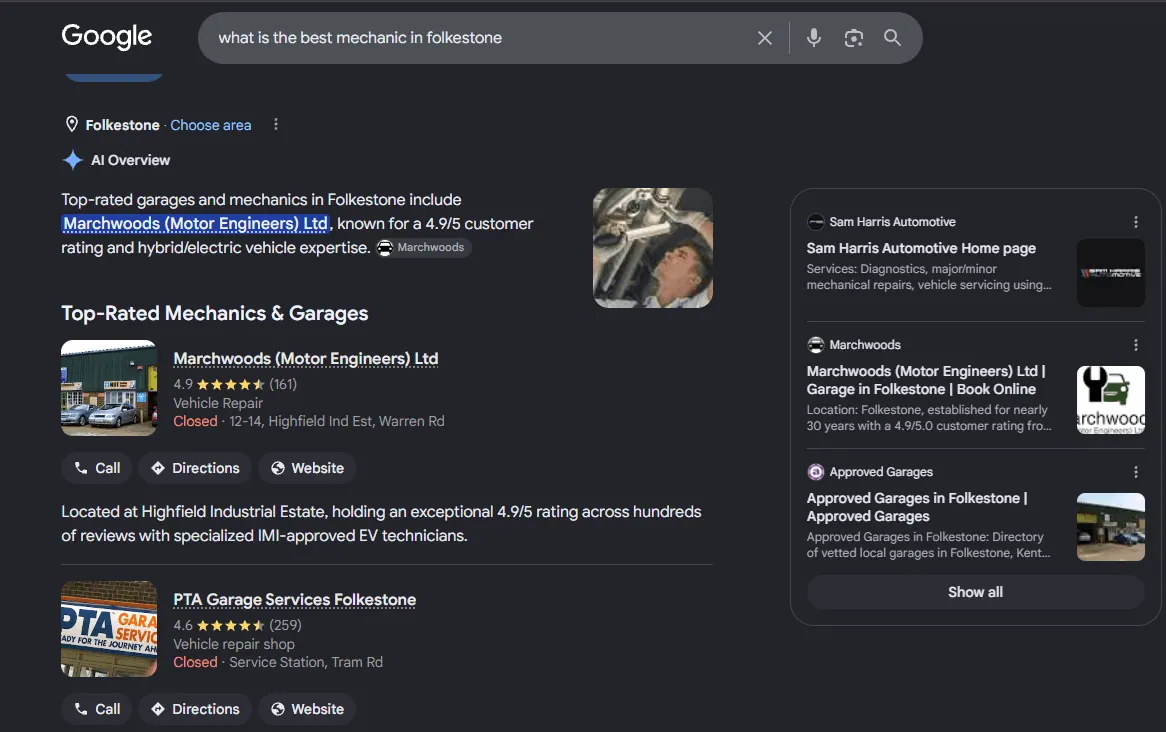Click Approved Garages thumbnail image
Viewport: 1166px width, 732px height.
1110,527
